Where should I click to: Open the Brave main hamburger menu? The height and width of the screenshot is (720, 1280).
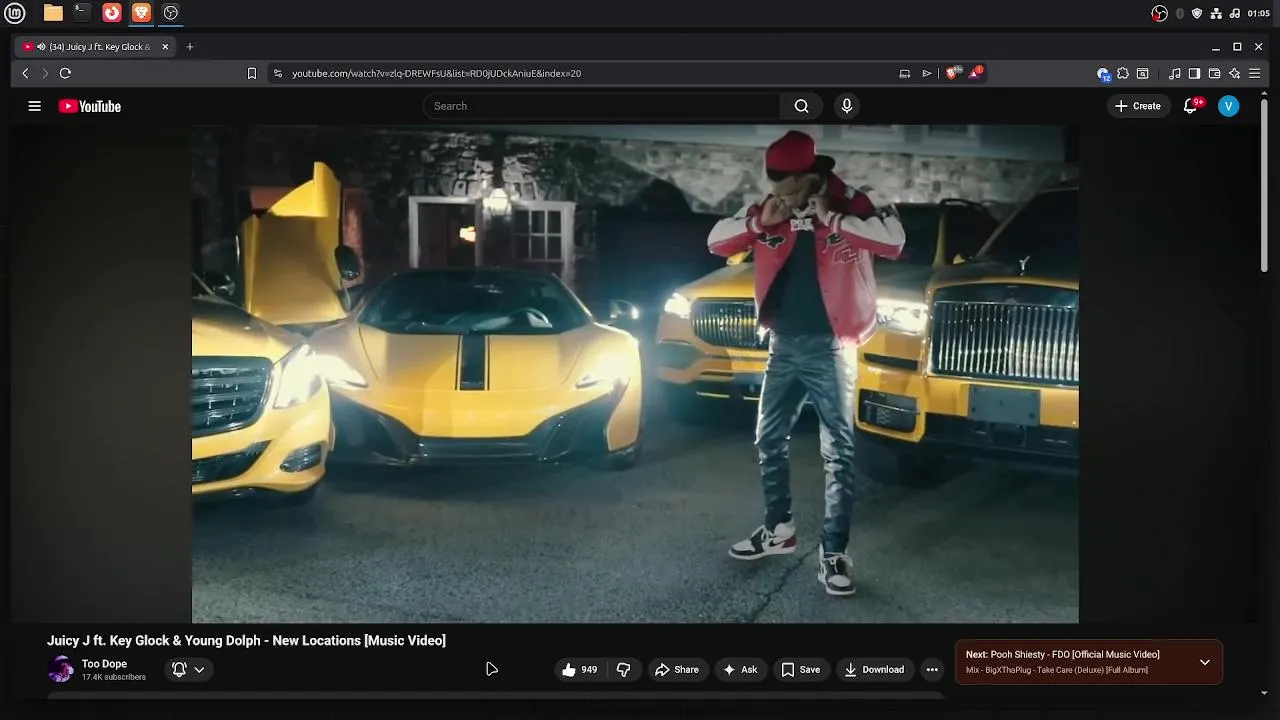[x=1254, y=73]
